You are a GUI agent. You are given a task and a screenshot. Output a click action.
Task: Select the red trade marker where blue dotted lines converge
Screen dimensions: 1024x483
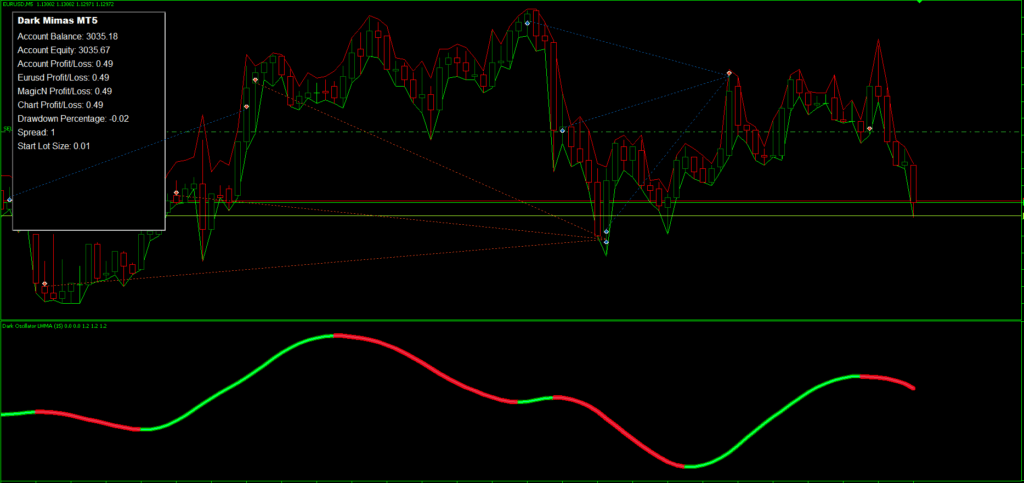click(x=729, y=74)
